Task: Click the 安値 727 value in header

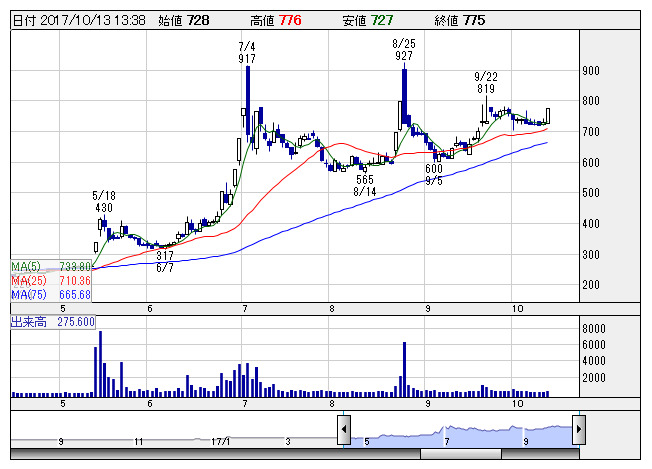Action: pyautogui.click(x=382, y=20)
